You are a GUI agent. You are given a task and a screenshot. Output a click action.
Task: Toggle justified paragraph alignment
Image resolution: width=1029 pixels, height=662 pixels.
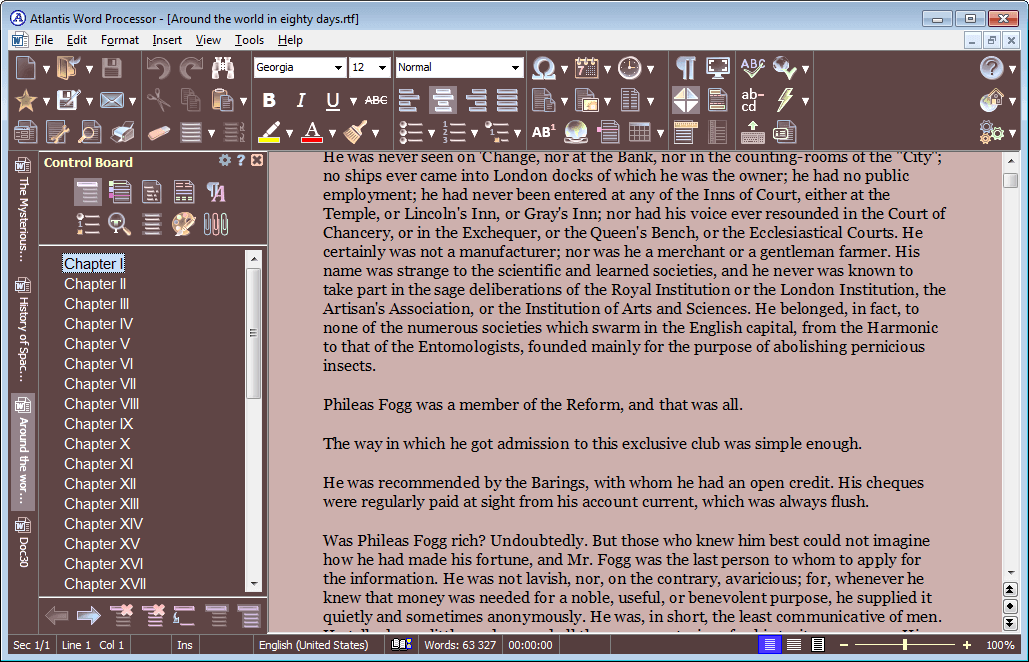[507, 100]
